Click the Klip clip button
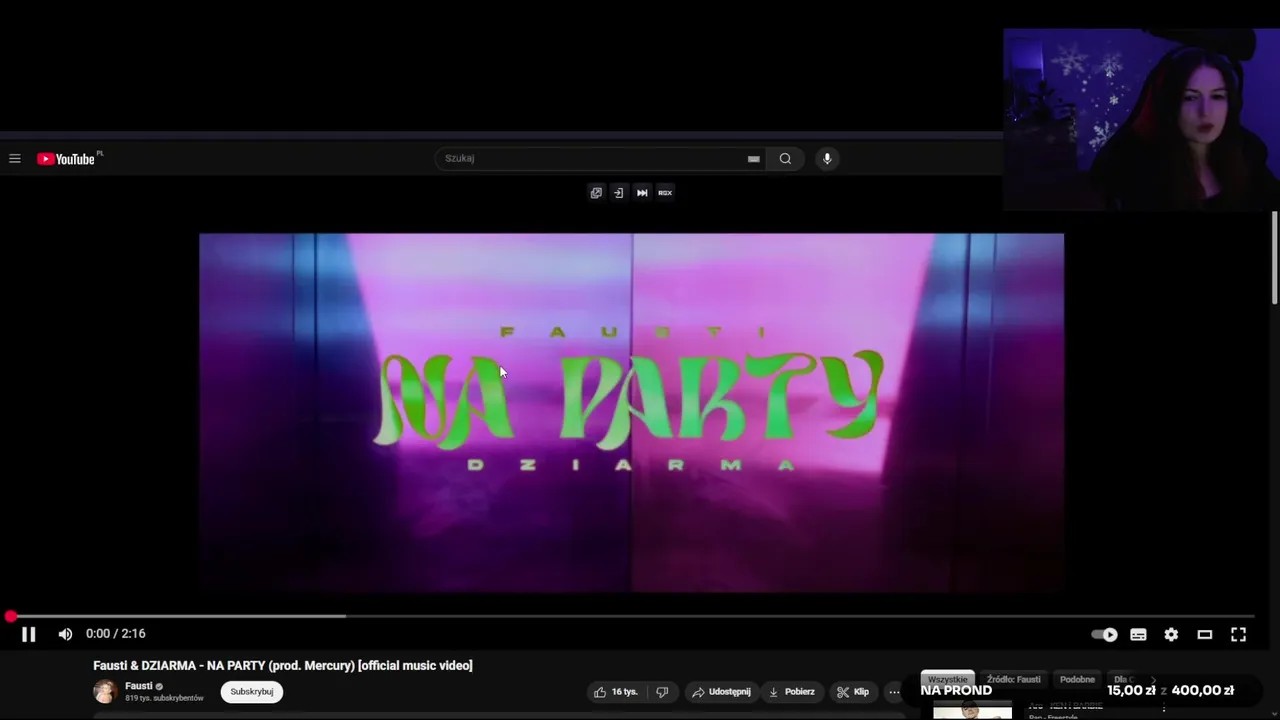Screen dimensions: 1280x720 pos(853,692)
